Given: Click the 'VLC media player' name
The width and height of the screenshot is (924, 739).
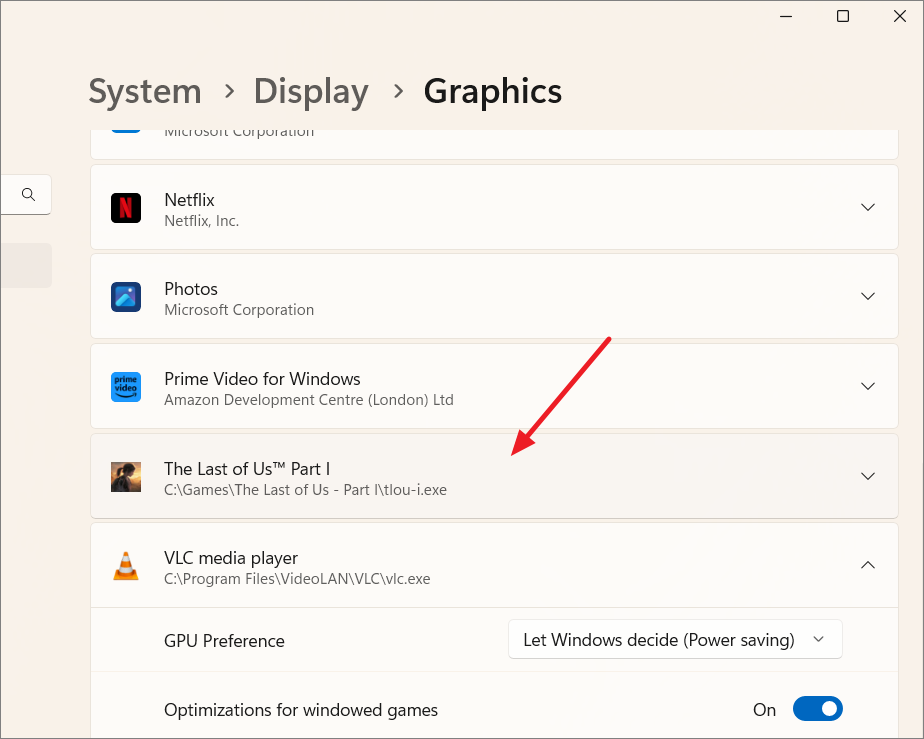Looking at the screenshot, I should (230, 558).
